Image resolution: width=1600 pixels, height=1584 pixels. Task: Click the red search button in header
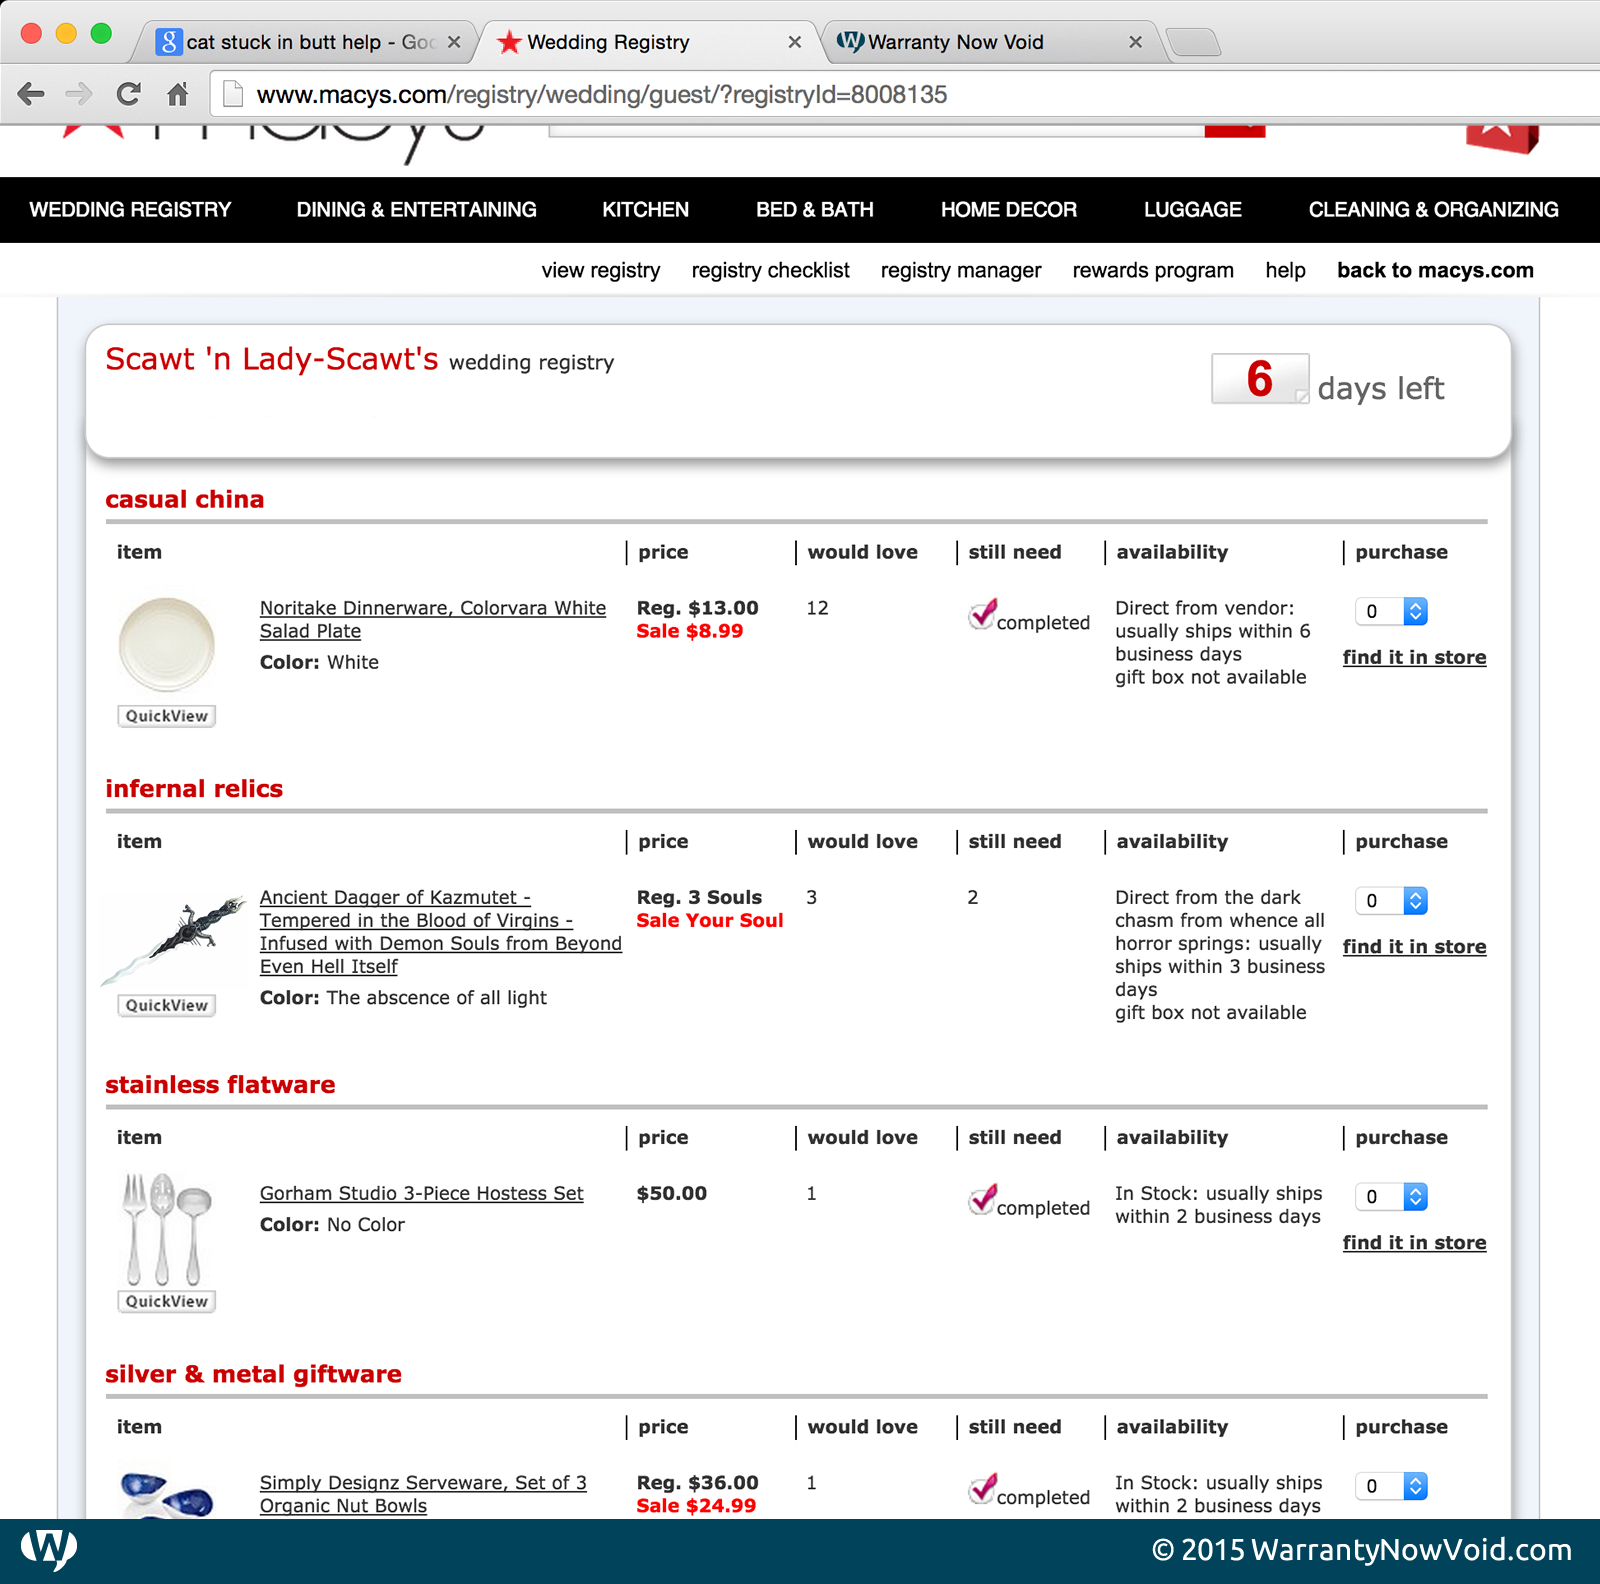pyautogui.click(x=1235, y=131)
